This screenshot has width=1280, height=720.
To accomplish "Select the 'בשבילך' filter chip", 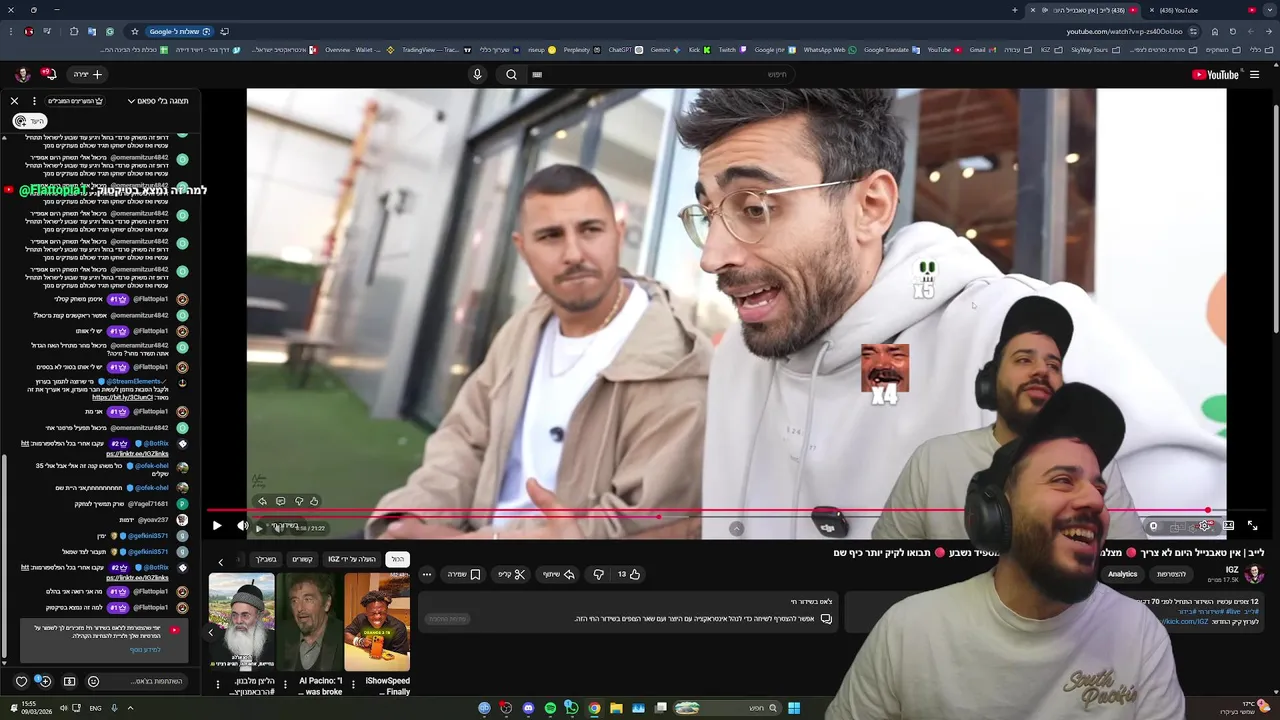I will tap(266, 560).
